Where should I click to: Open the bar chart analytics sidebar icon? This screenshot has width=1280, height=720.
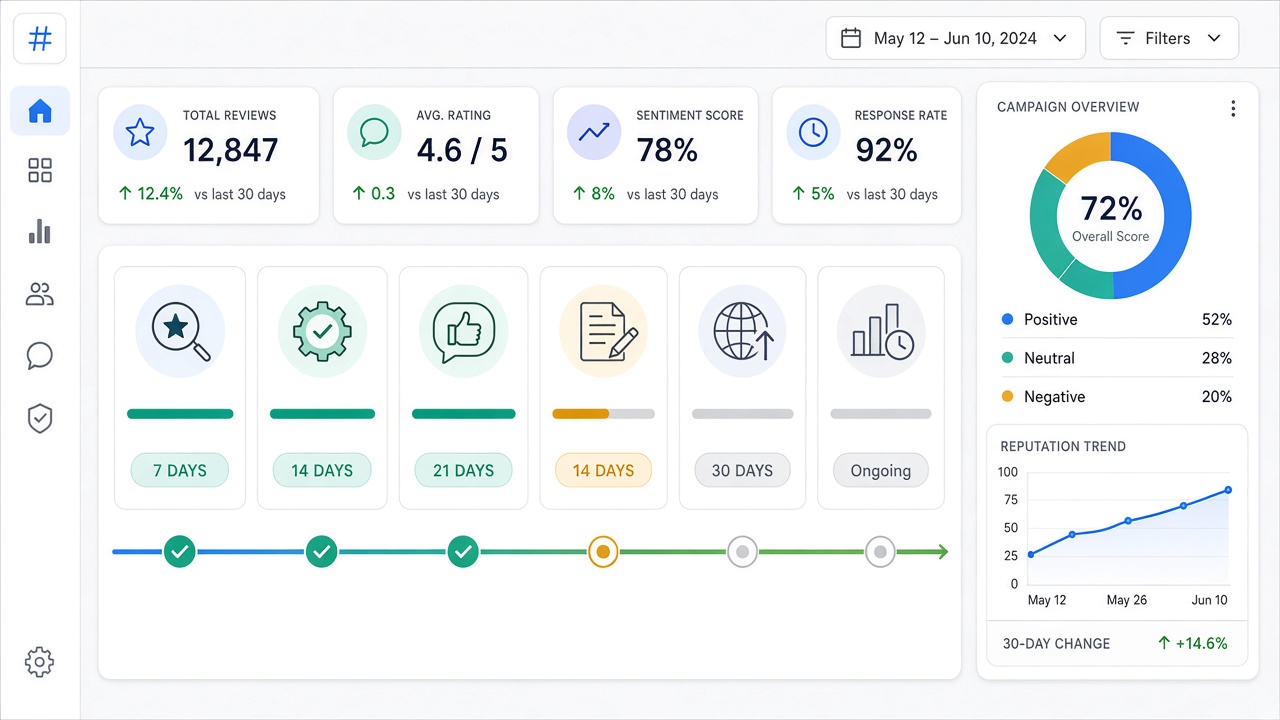[40, 232]
